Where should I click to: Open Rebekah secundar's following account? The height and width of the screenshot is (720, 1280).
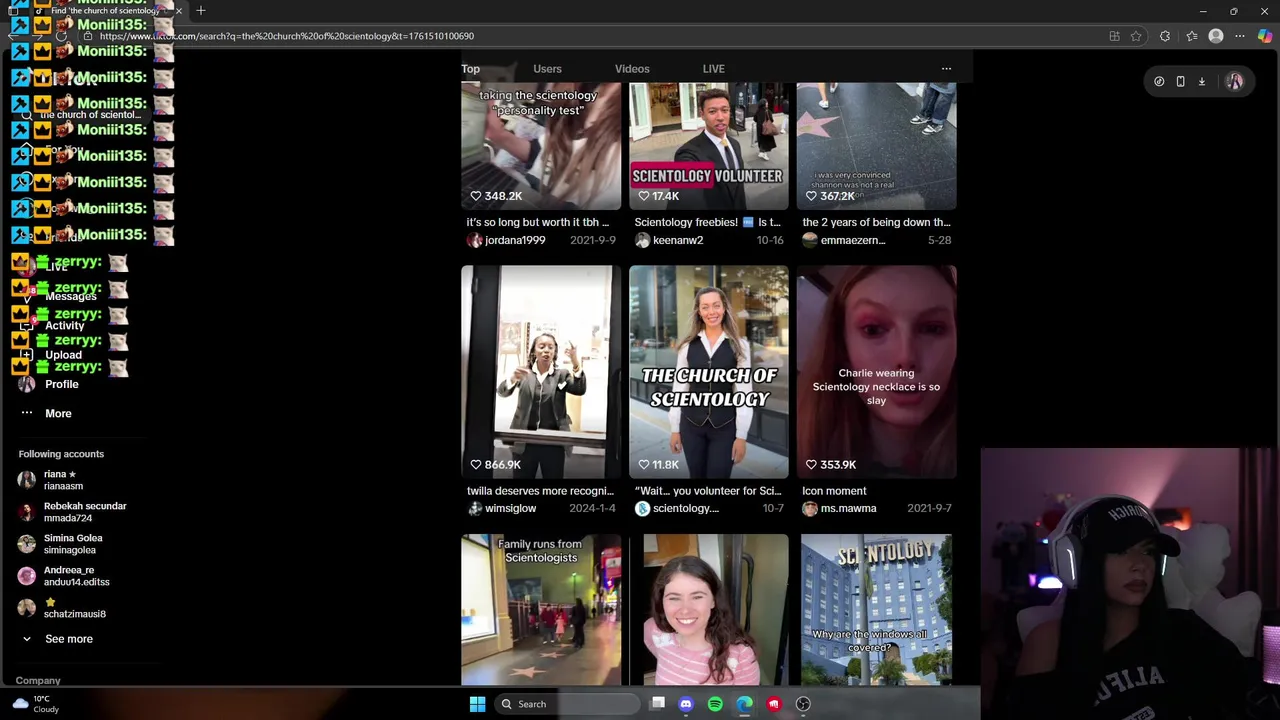pos(84,512)
